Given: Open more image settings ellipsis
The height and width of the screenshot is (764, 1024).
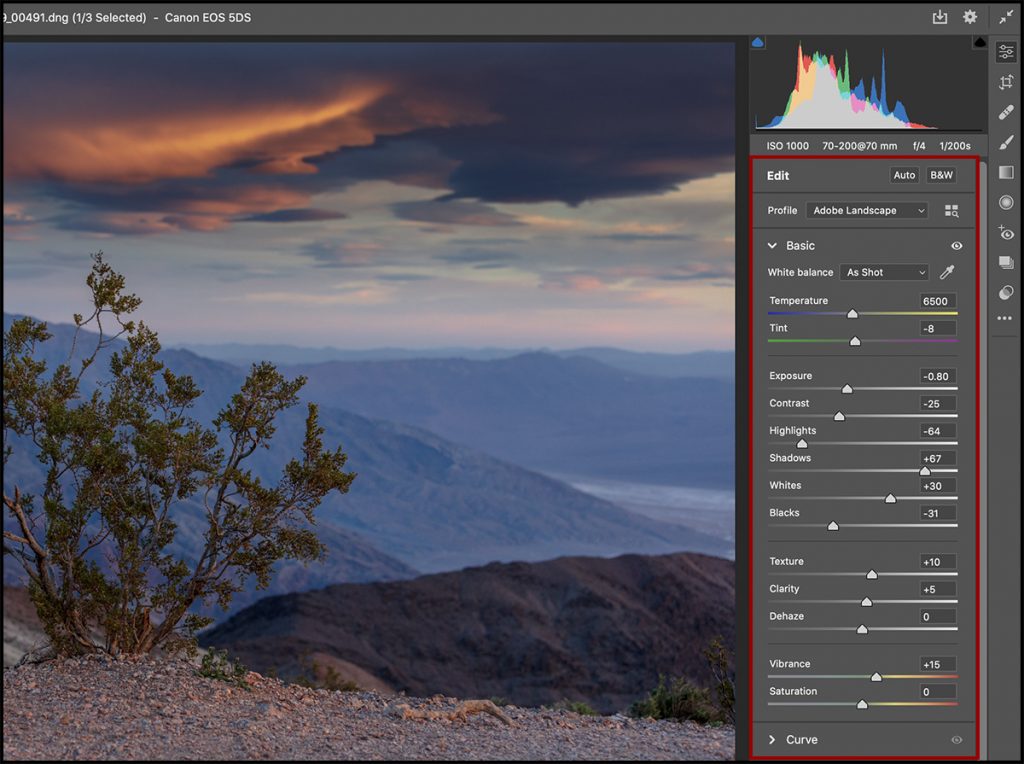Looking at the screenshot, I should [x=1005, y=319].
